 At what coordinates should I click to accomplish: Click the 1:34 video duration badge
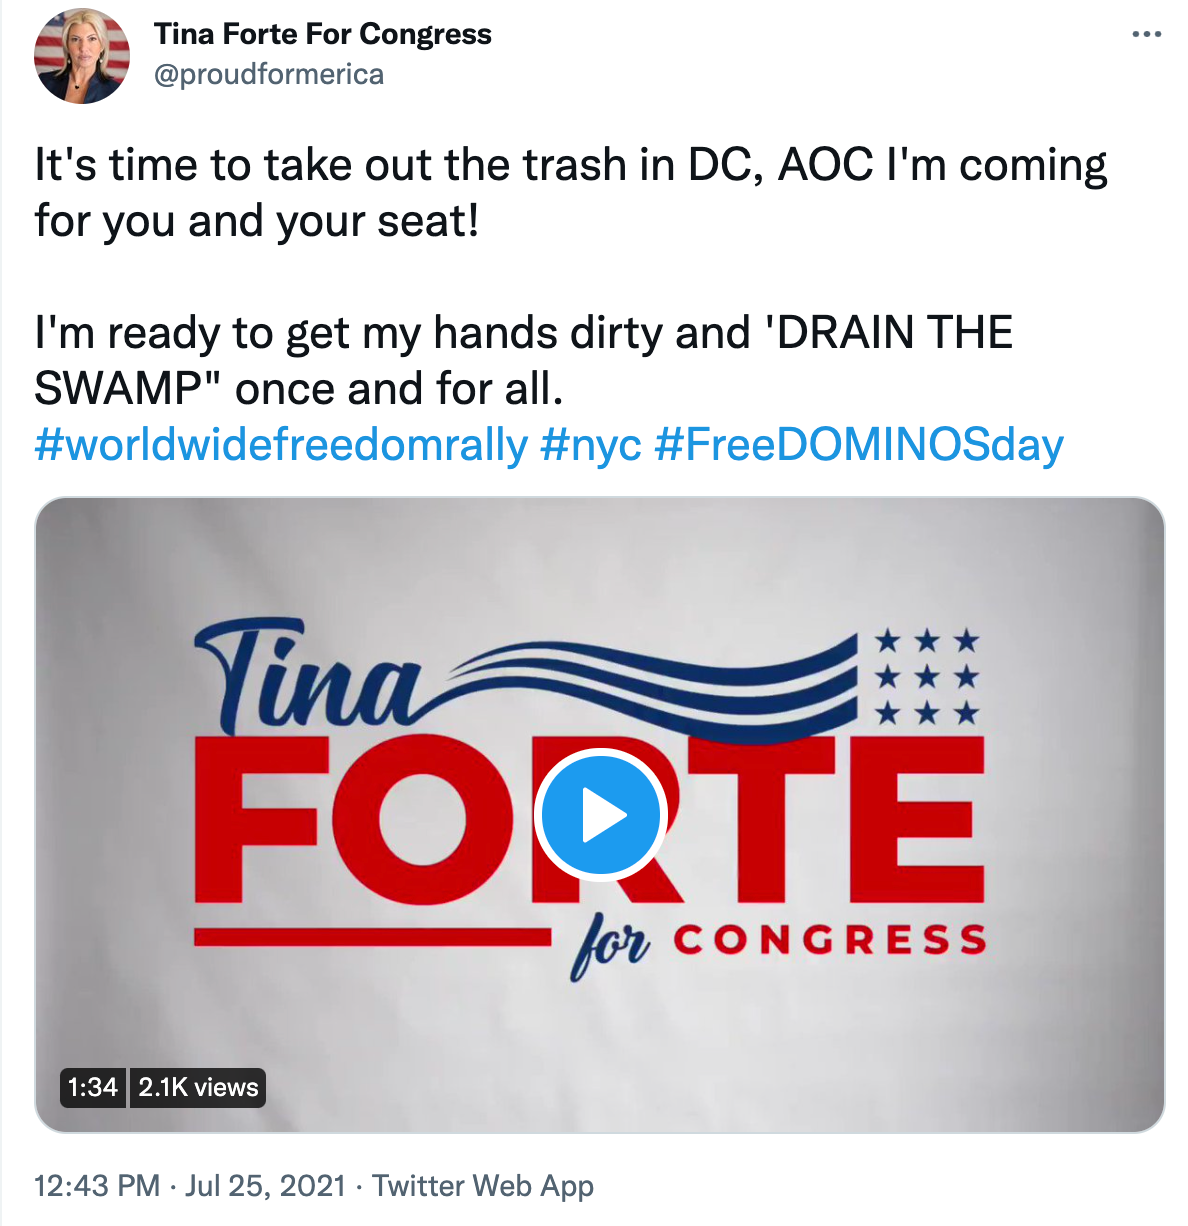point(93,1087)
